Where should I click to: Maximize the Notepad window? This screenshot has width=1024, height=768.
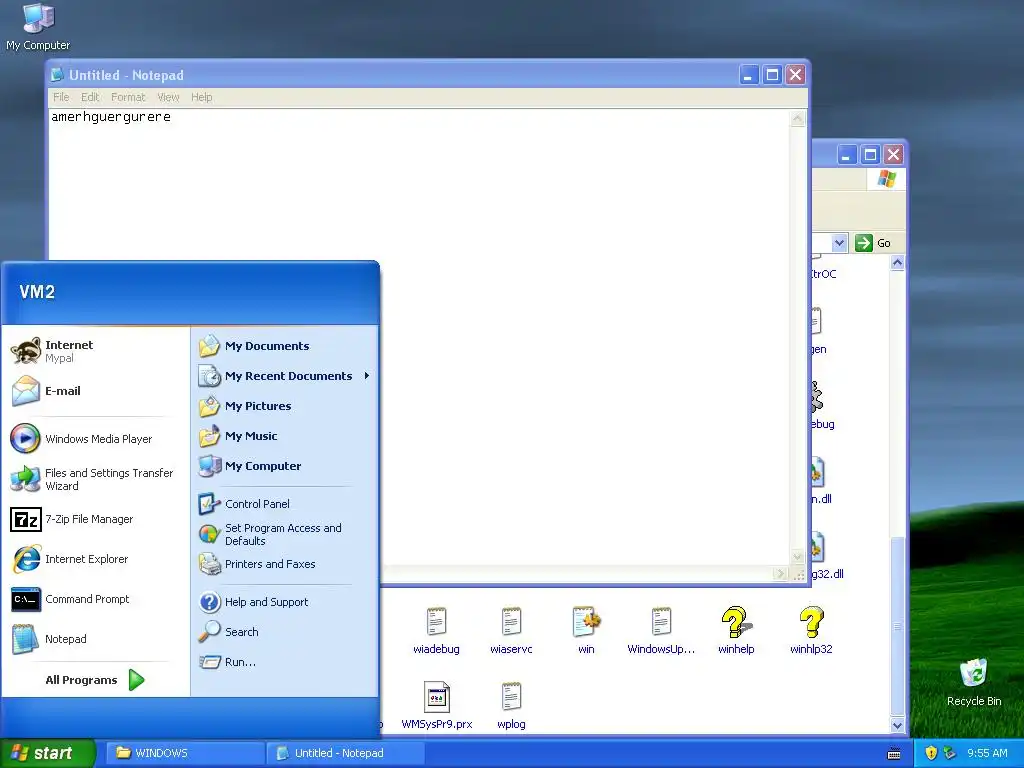[772, 75]
